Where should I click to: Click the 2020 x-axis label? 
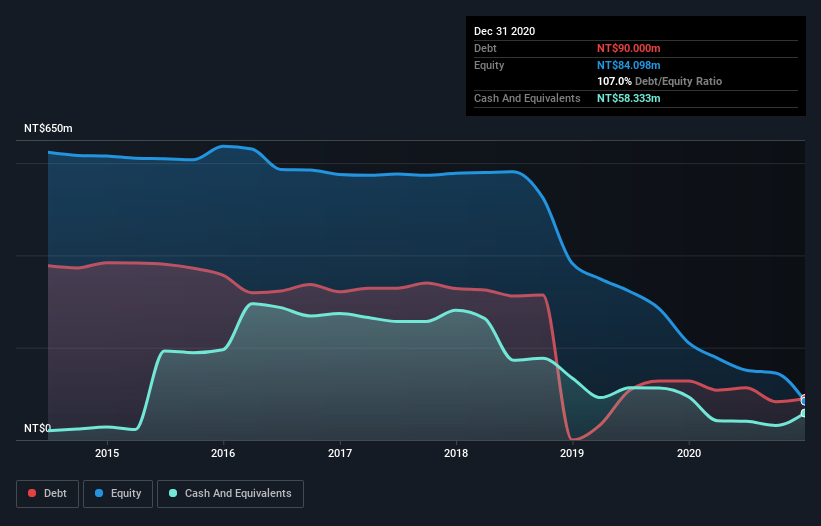coord(689,453)
